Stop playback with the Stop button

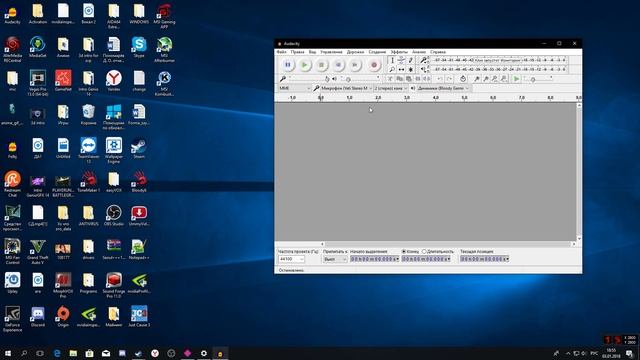pyautogui.click(x=321, y=65)
